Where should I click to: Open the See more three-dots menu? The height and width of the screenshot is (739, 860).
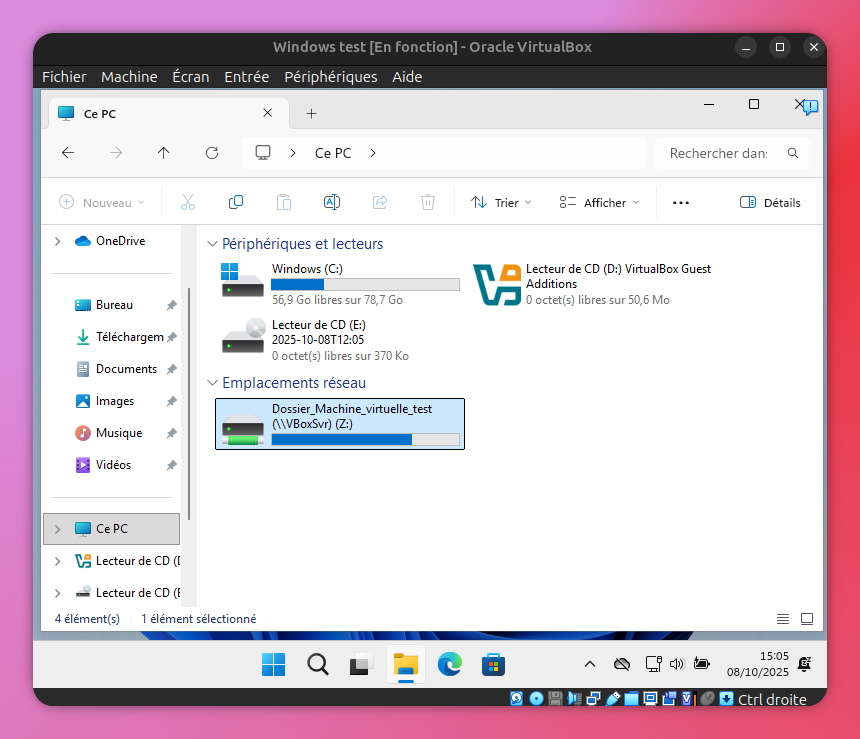pos(681,202)
